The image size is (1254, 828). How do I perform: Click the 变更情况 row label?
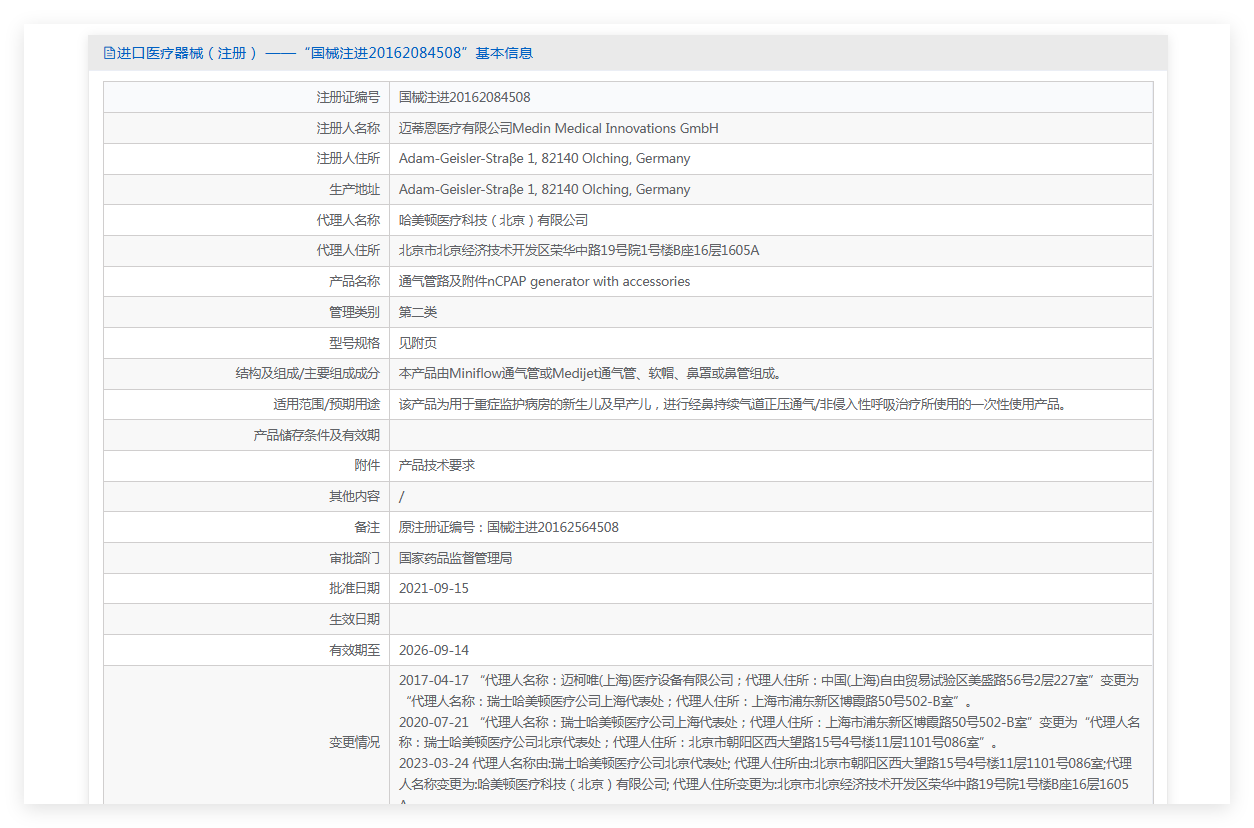point(355,742)
